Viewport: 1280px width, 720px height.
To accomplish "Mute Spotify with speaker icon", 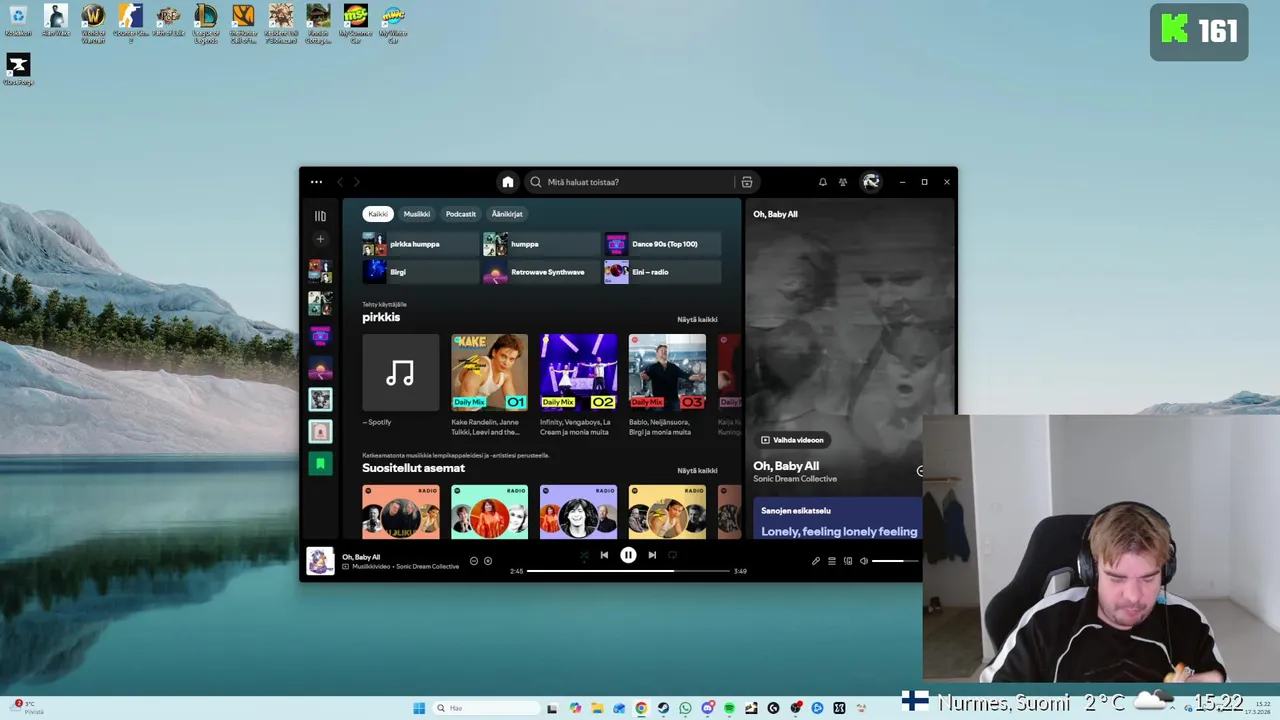I will point(864,561).
